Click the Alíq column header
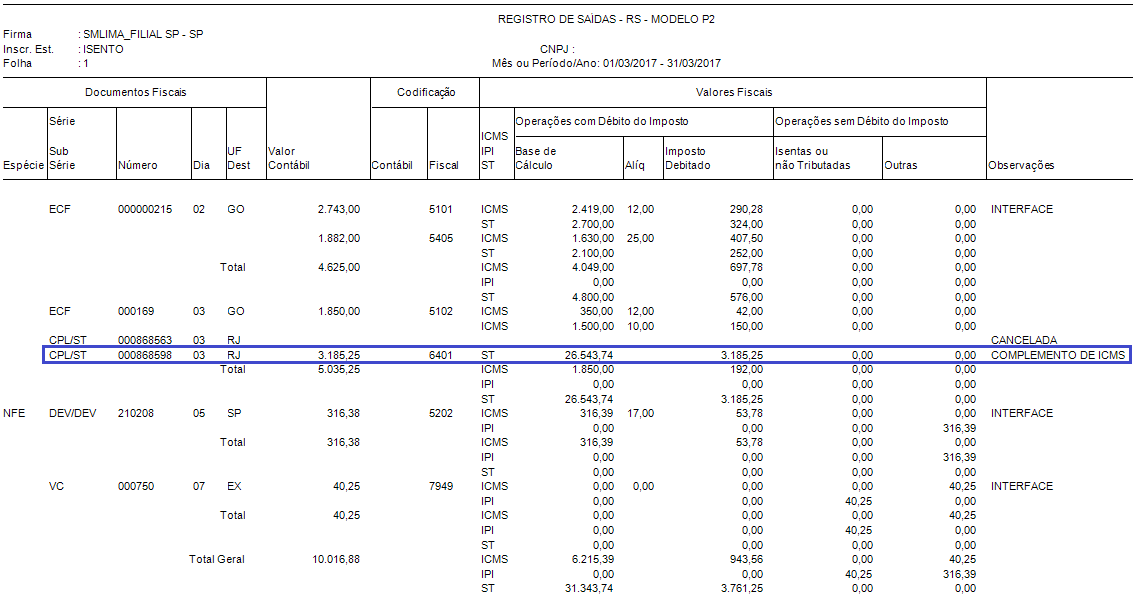 pos(634,165)
